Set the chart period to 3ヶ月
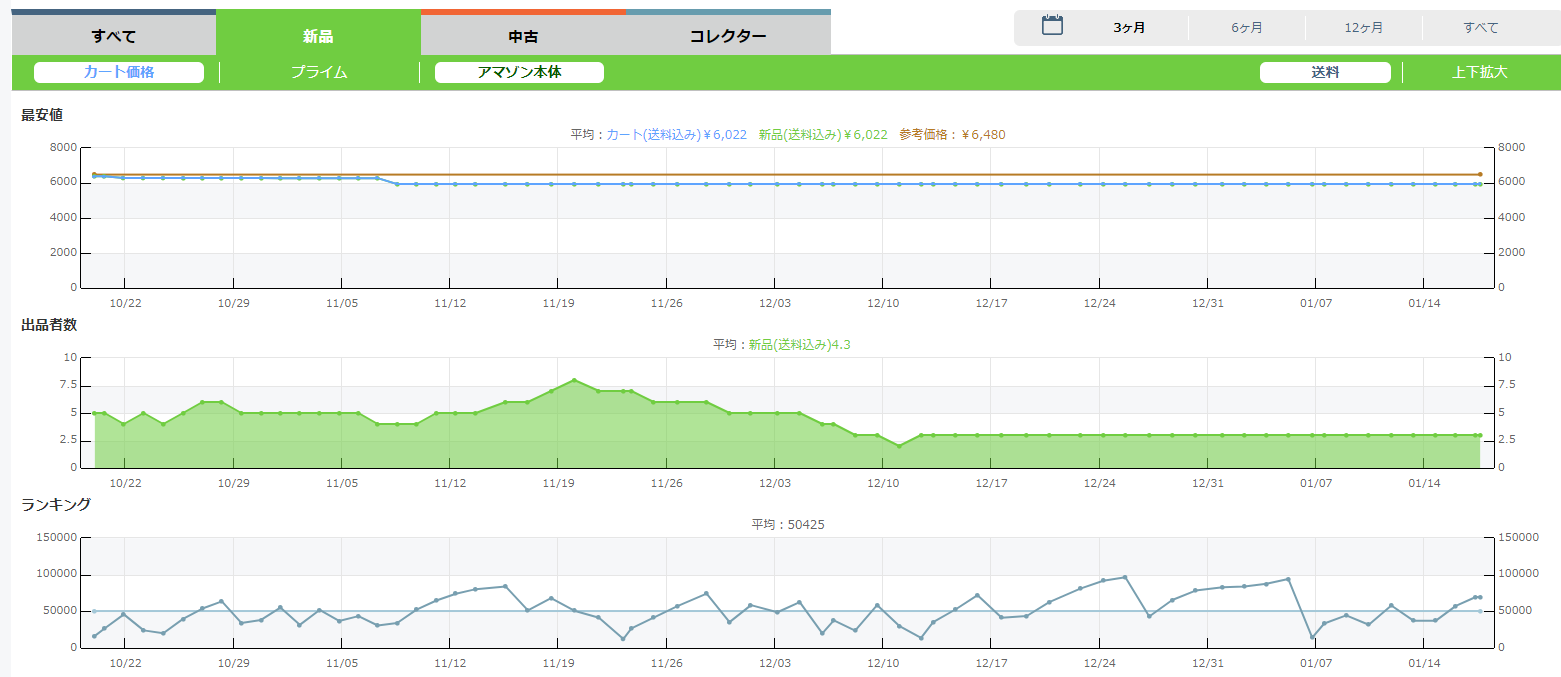 (x=1129, y=28)
